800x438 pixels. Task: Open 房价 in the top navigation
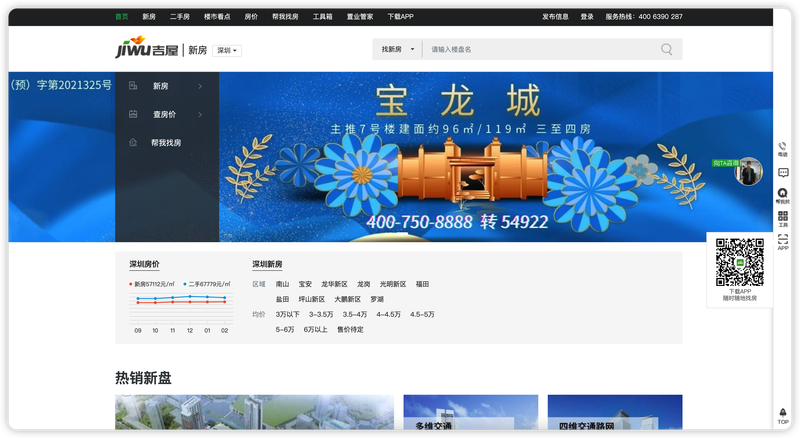pyautogui.click(x=251, y=16)
